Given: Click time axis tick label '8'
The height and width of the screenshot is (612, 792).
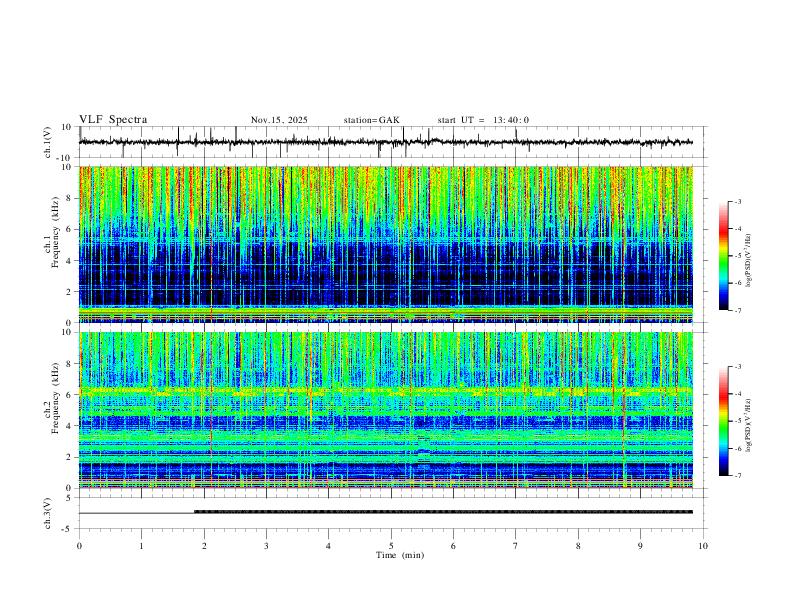Looking at the screenshot, I should tap(578, 546).
